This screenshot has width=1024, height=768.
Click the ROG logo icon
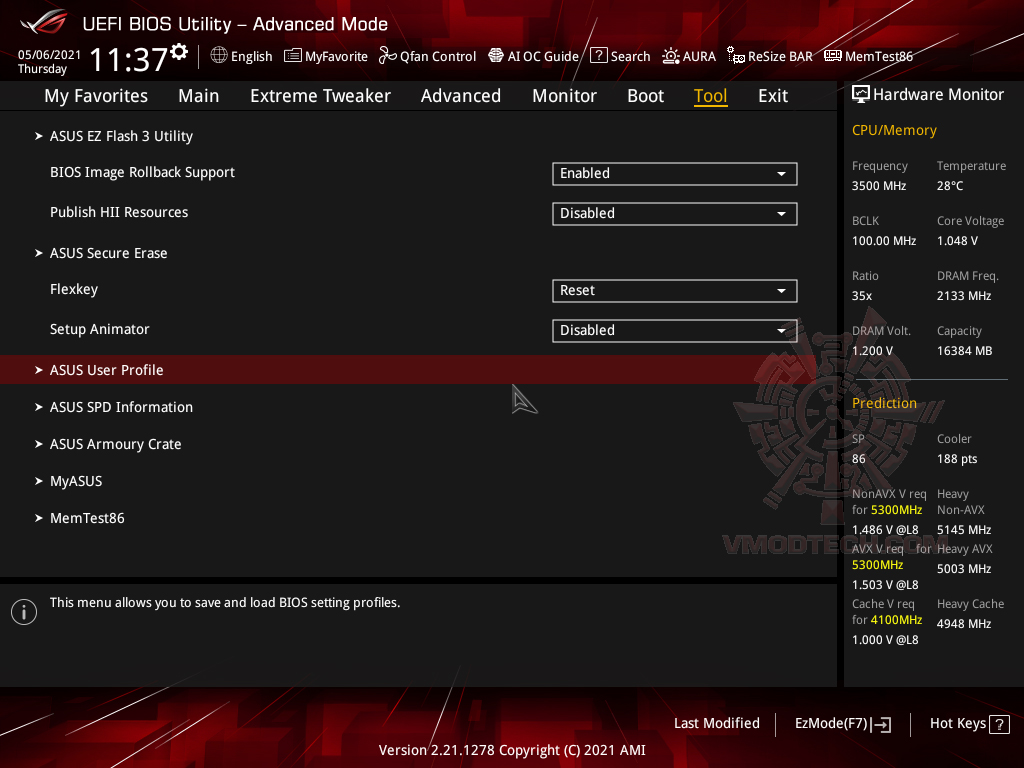pos(43,22)
